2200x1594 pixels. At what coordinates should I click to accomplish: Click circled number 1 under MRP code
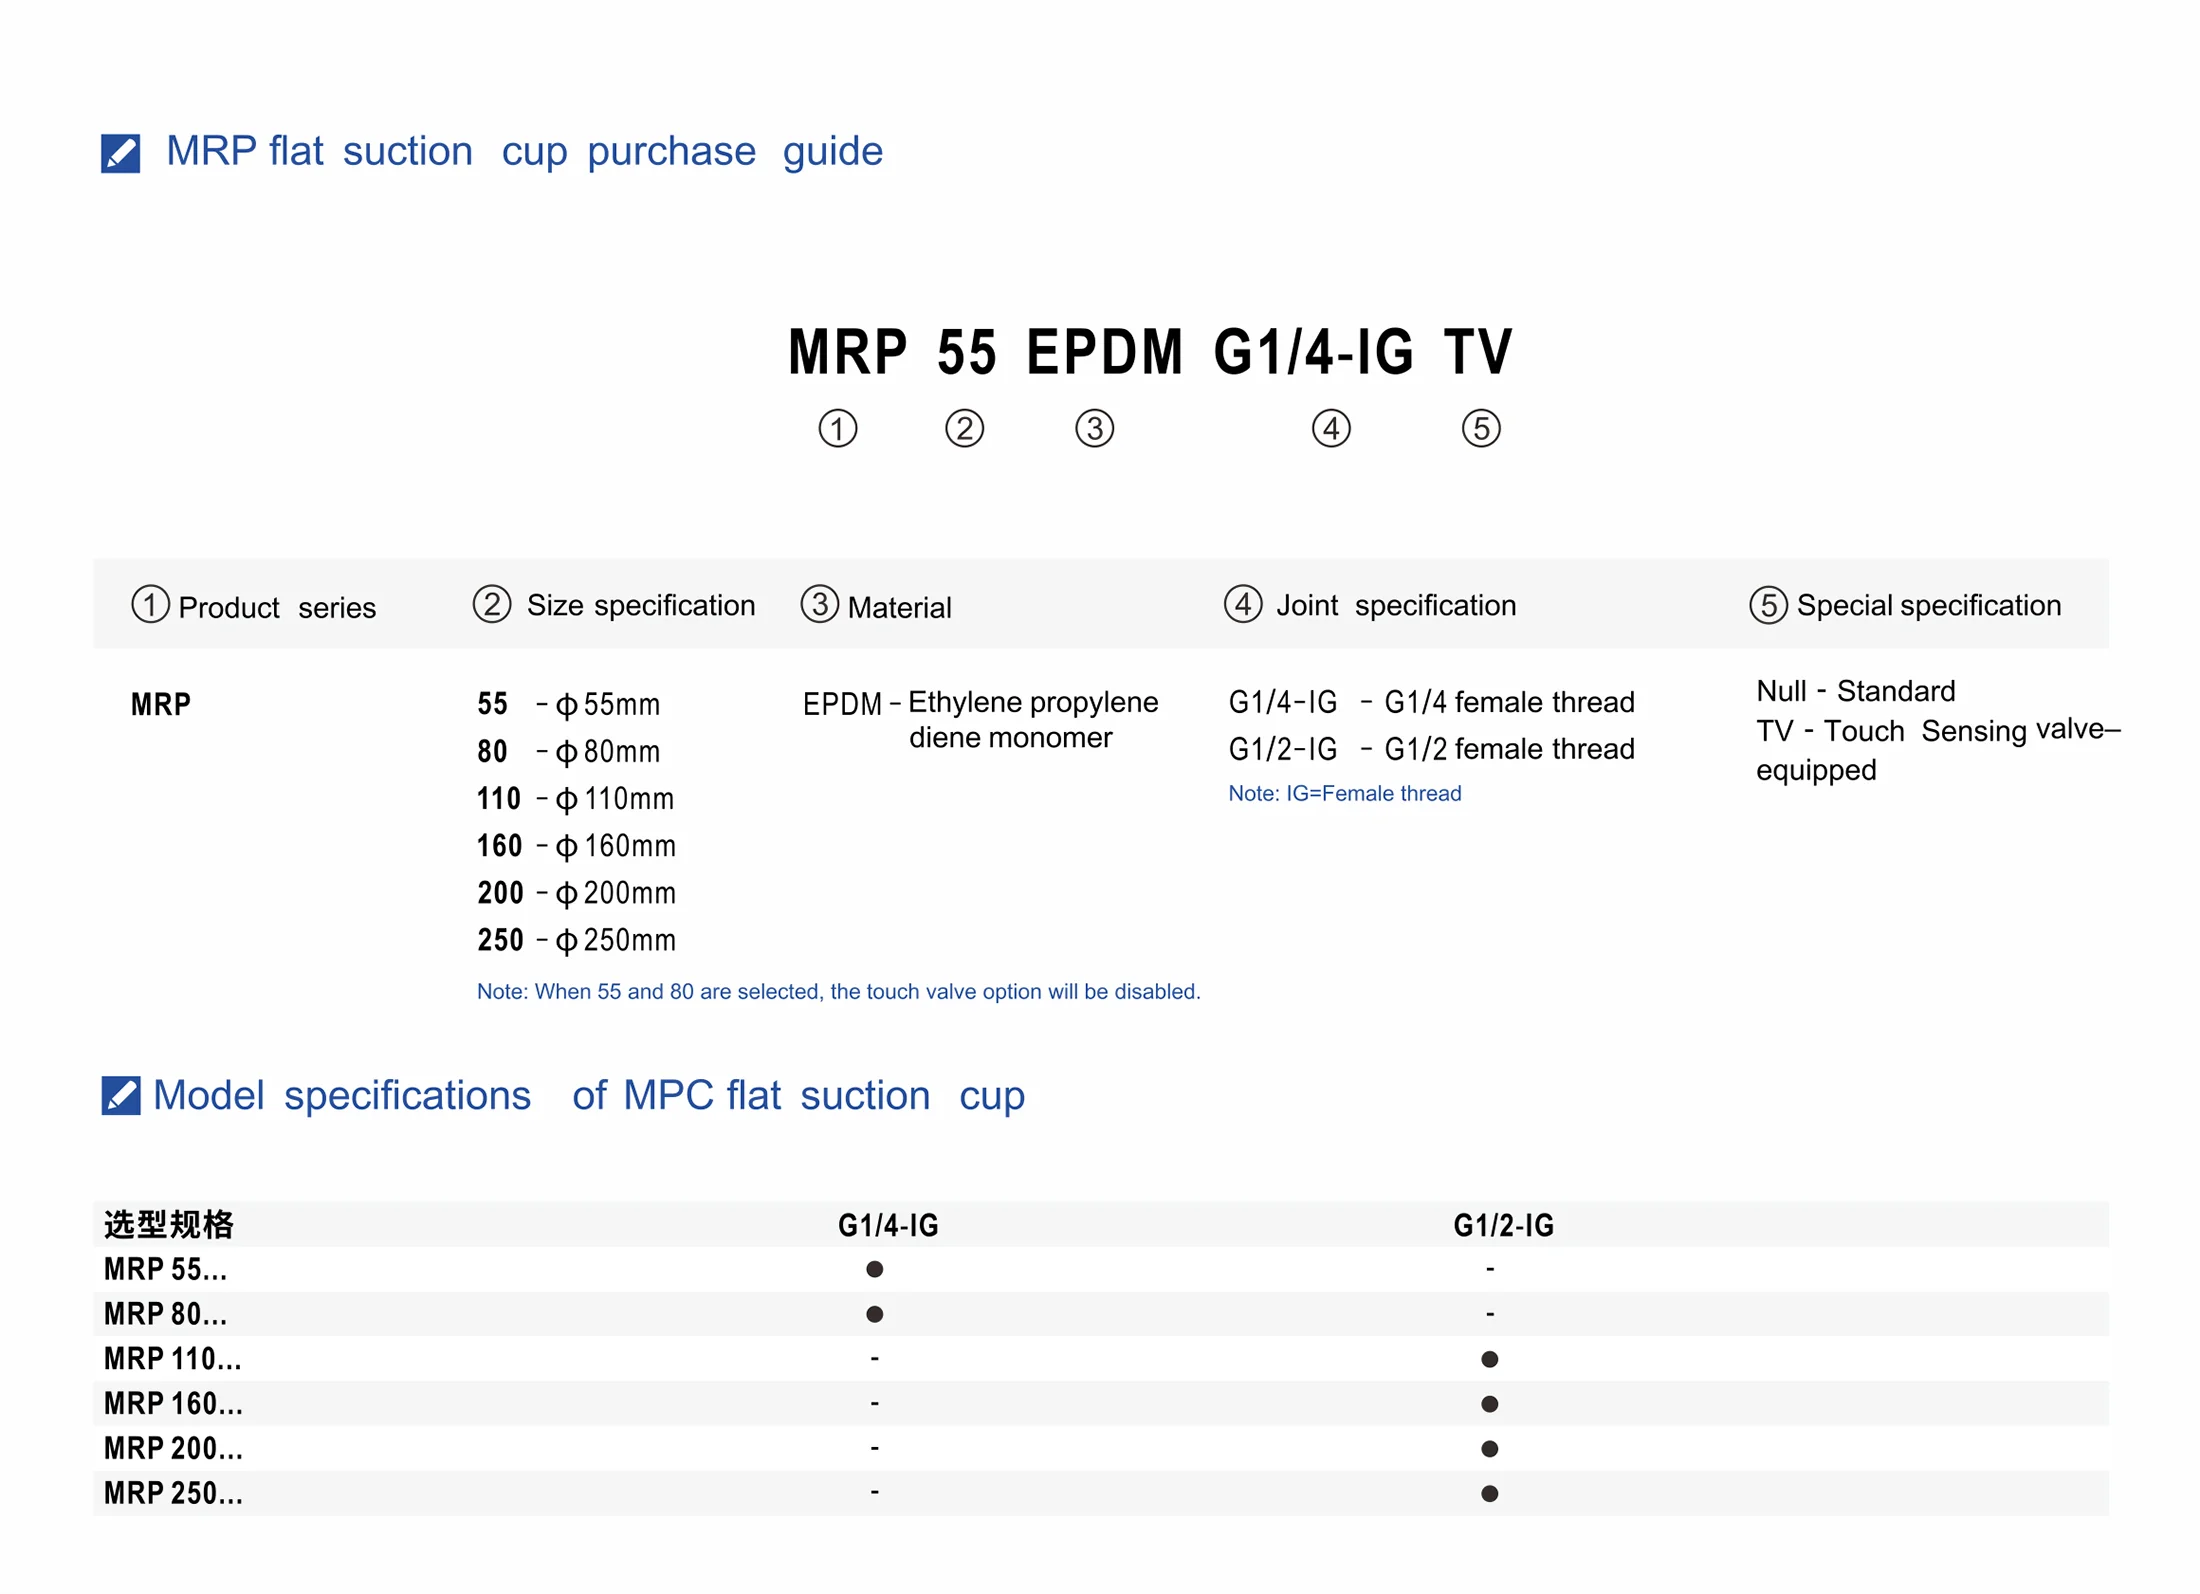(837, 428)
